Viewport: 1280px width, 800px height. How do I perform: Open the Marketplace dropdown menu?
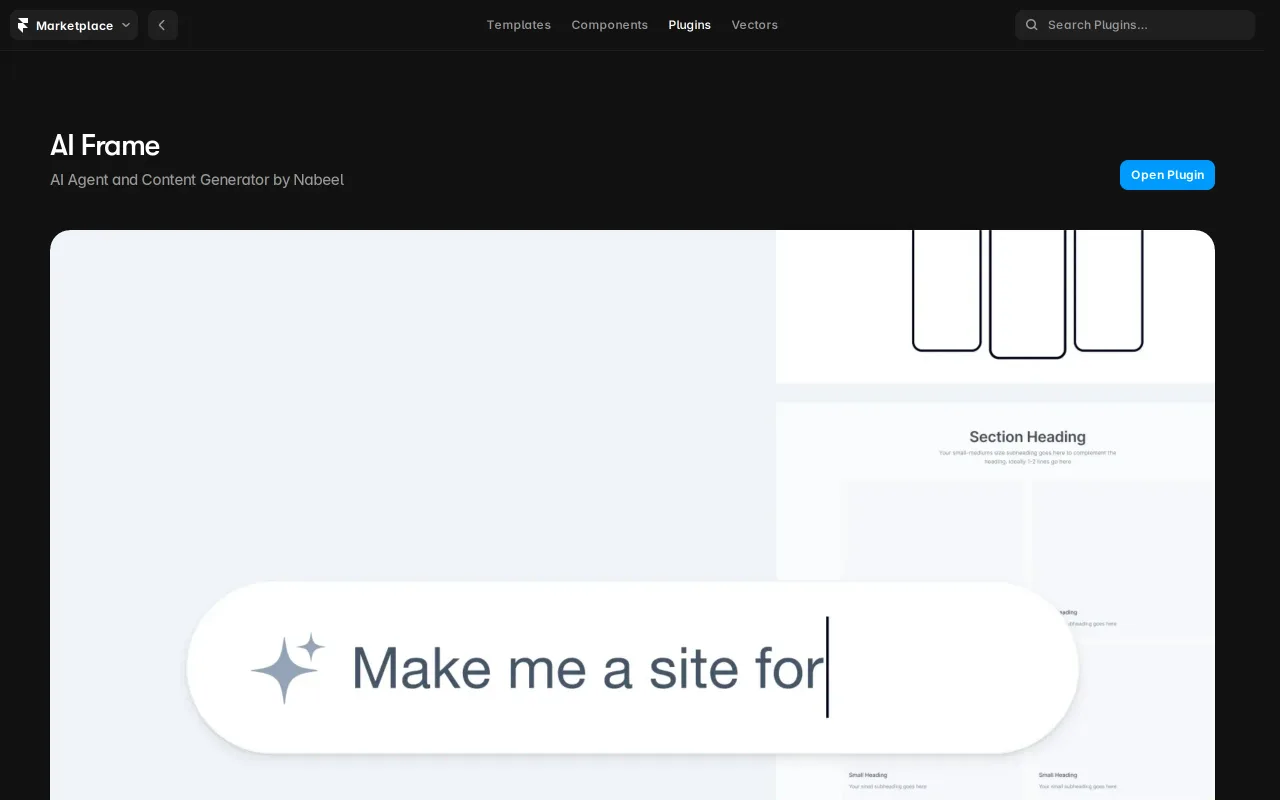click(x=74, y=25)
